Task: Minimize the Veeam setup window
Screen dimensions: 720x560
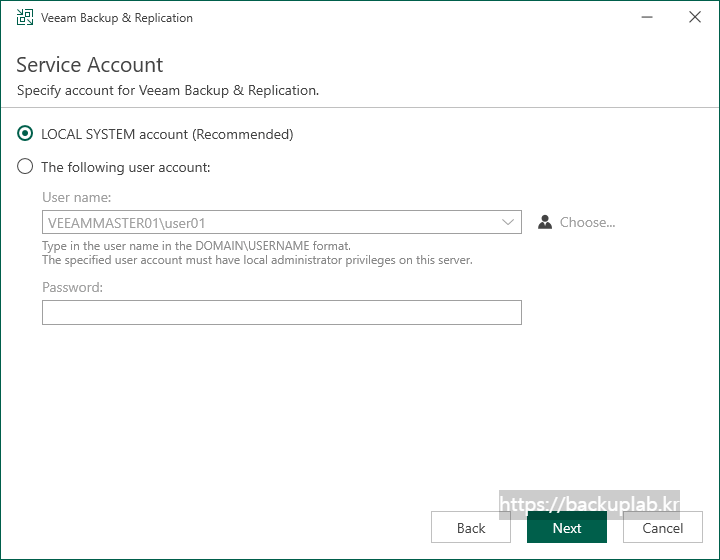Action: (647, 17)
